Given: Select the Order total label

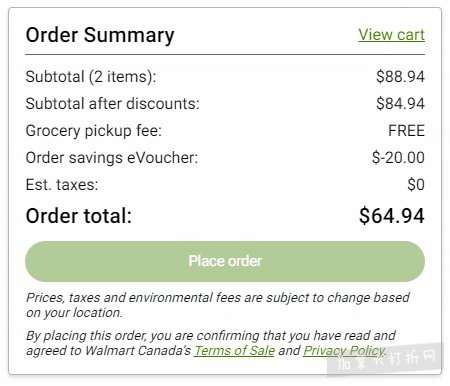Looking at the screenshot, I should [x=79, y=216].
